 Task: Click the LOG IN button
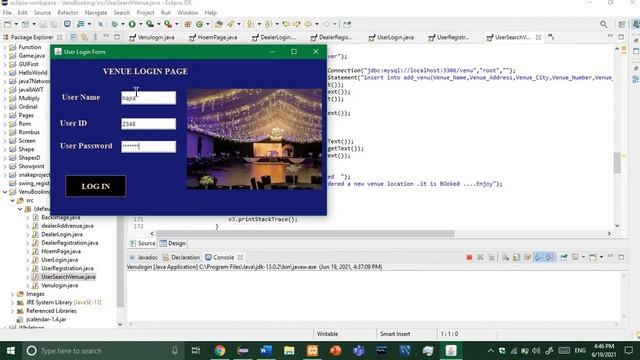point(96,186)
